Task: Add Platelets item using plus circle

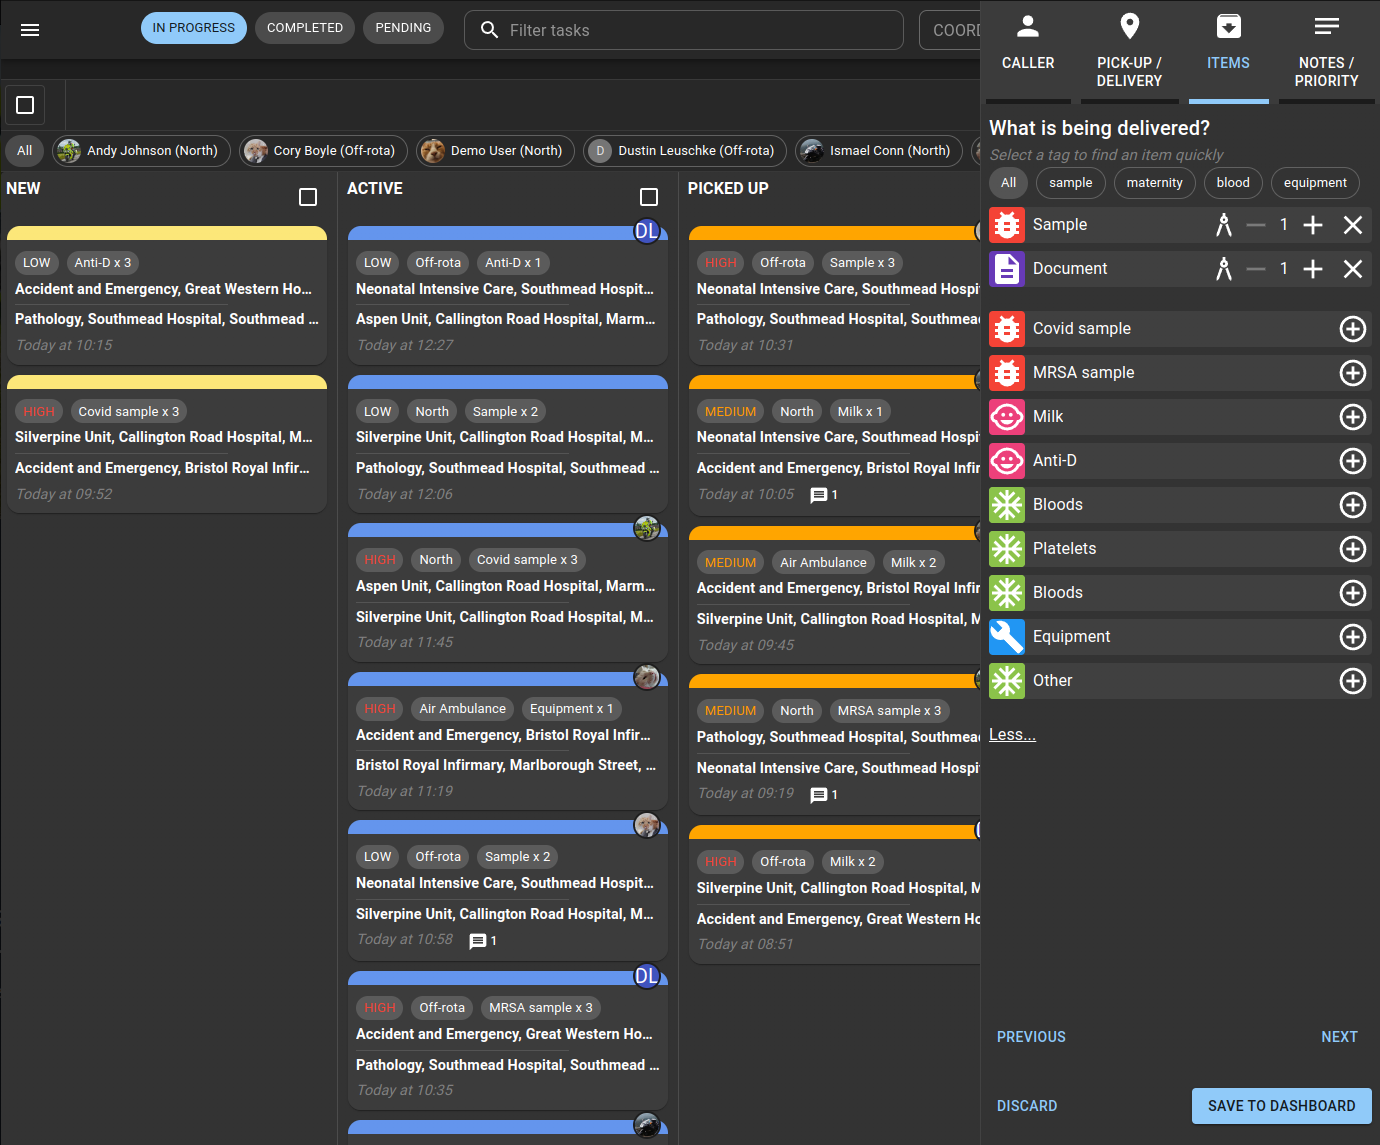Action: pos(1352,549)
